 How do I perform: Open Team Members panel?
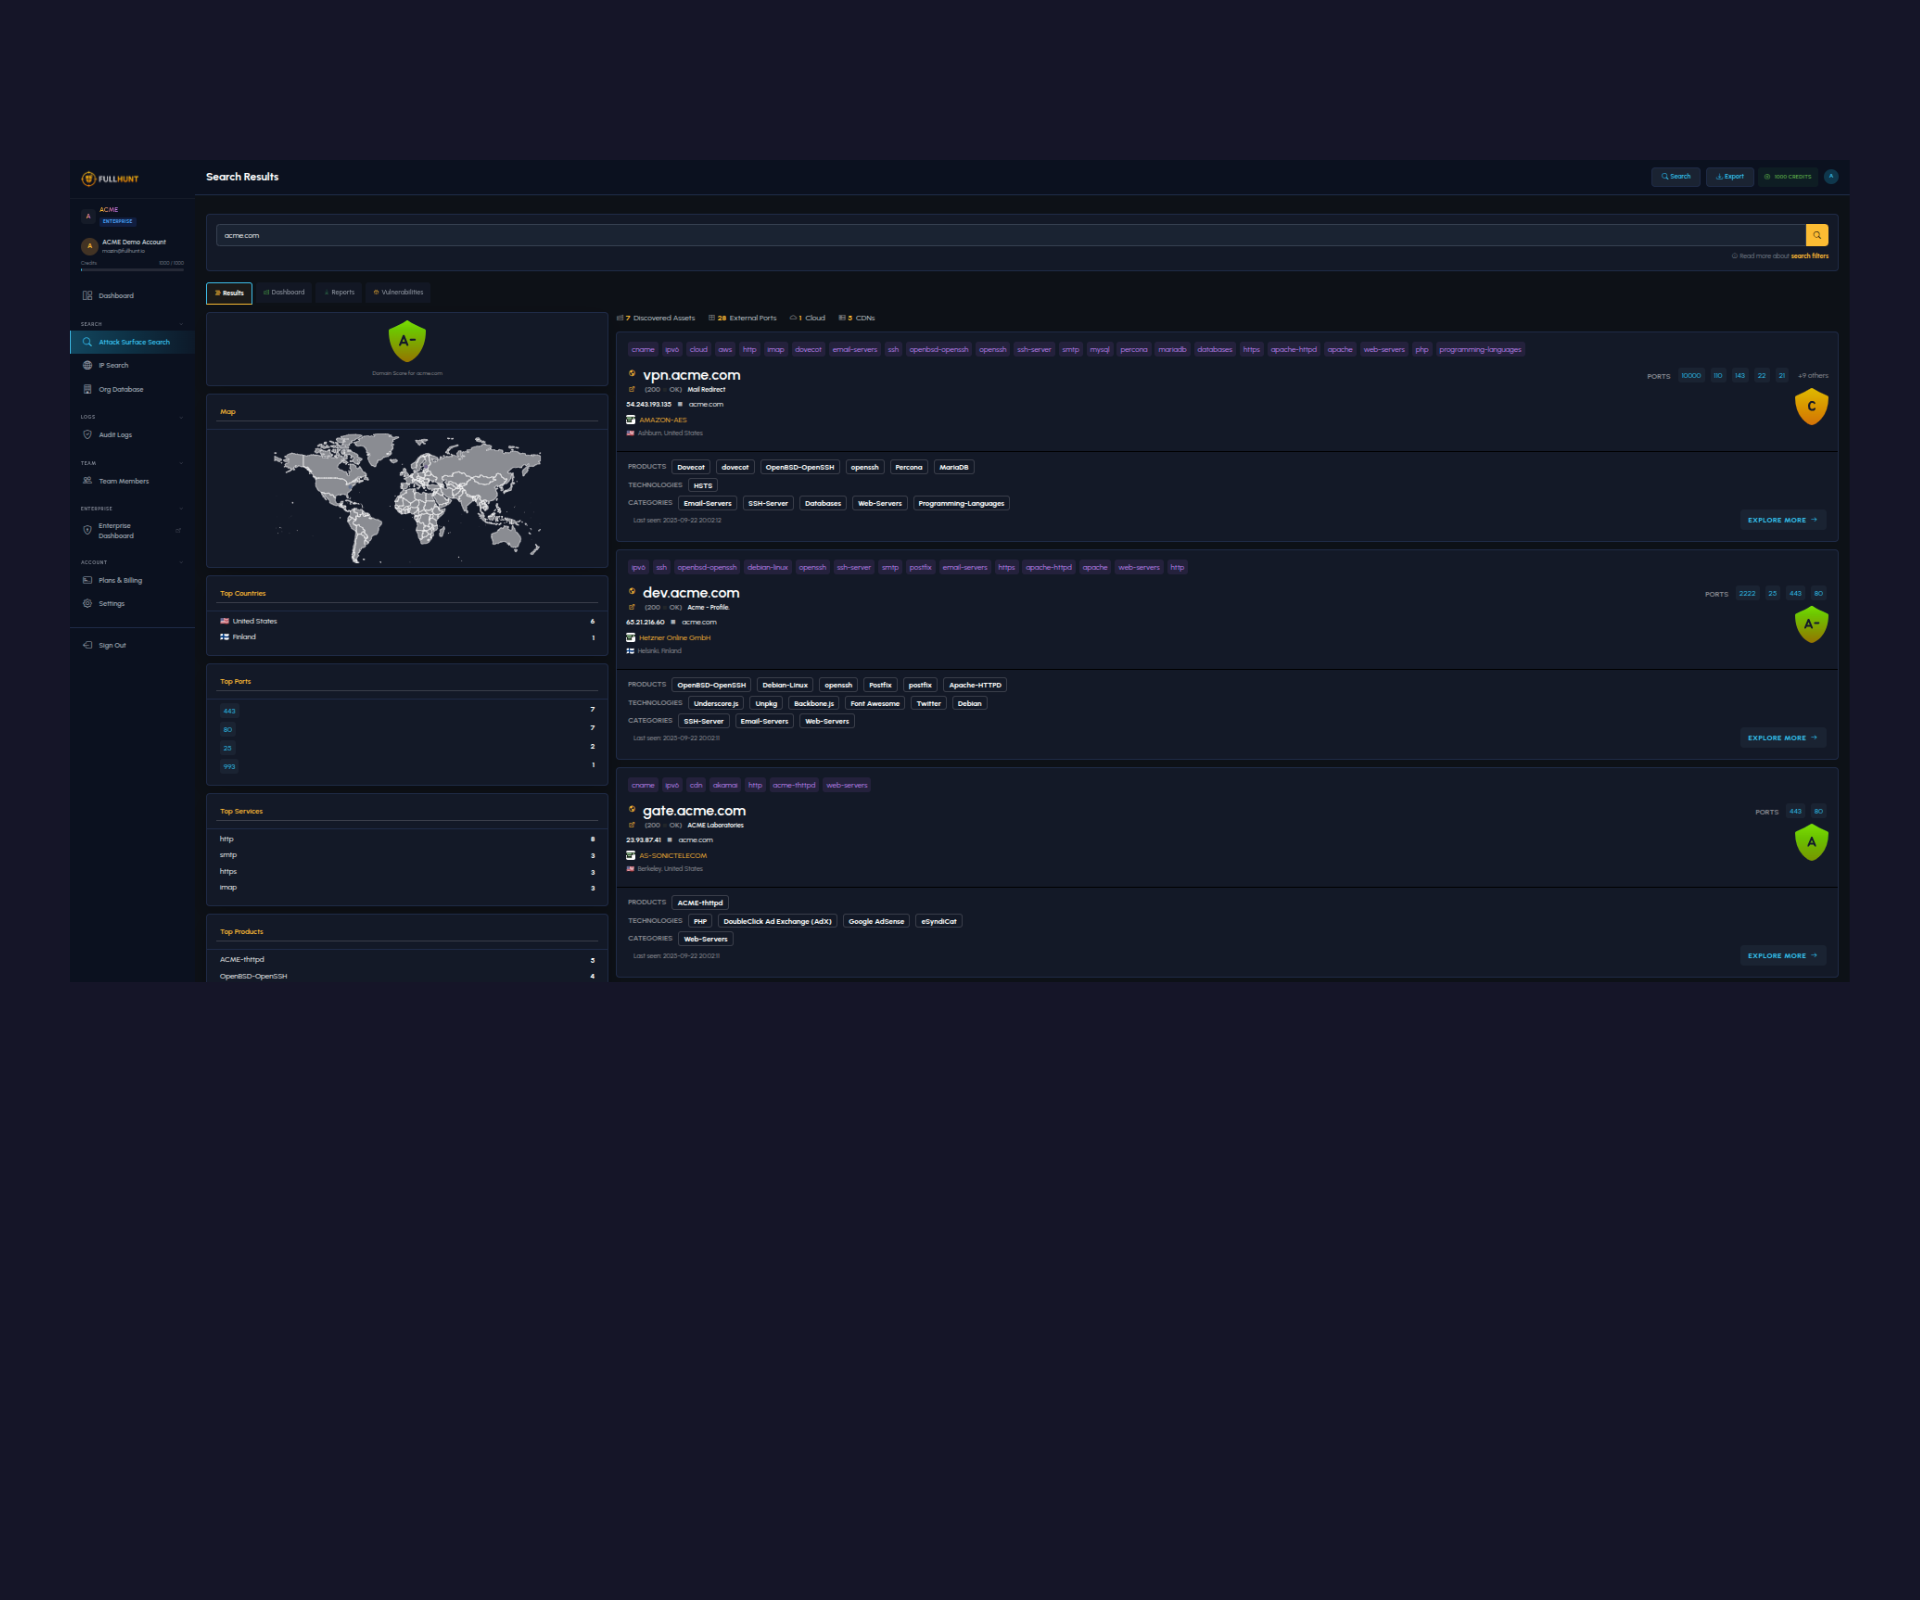pyautogui.click(x=122, y=481)
